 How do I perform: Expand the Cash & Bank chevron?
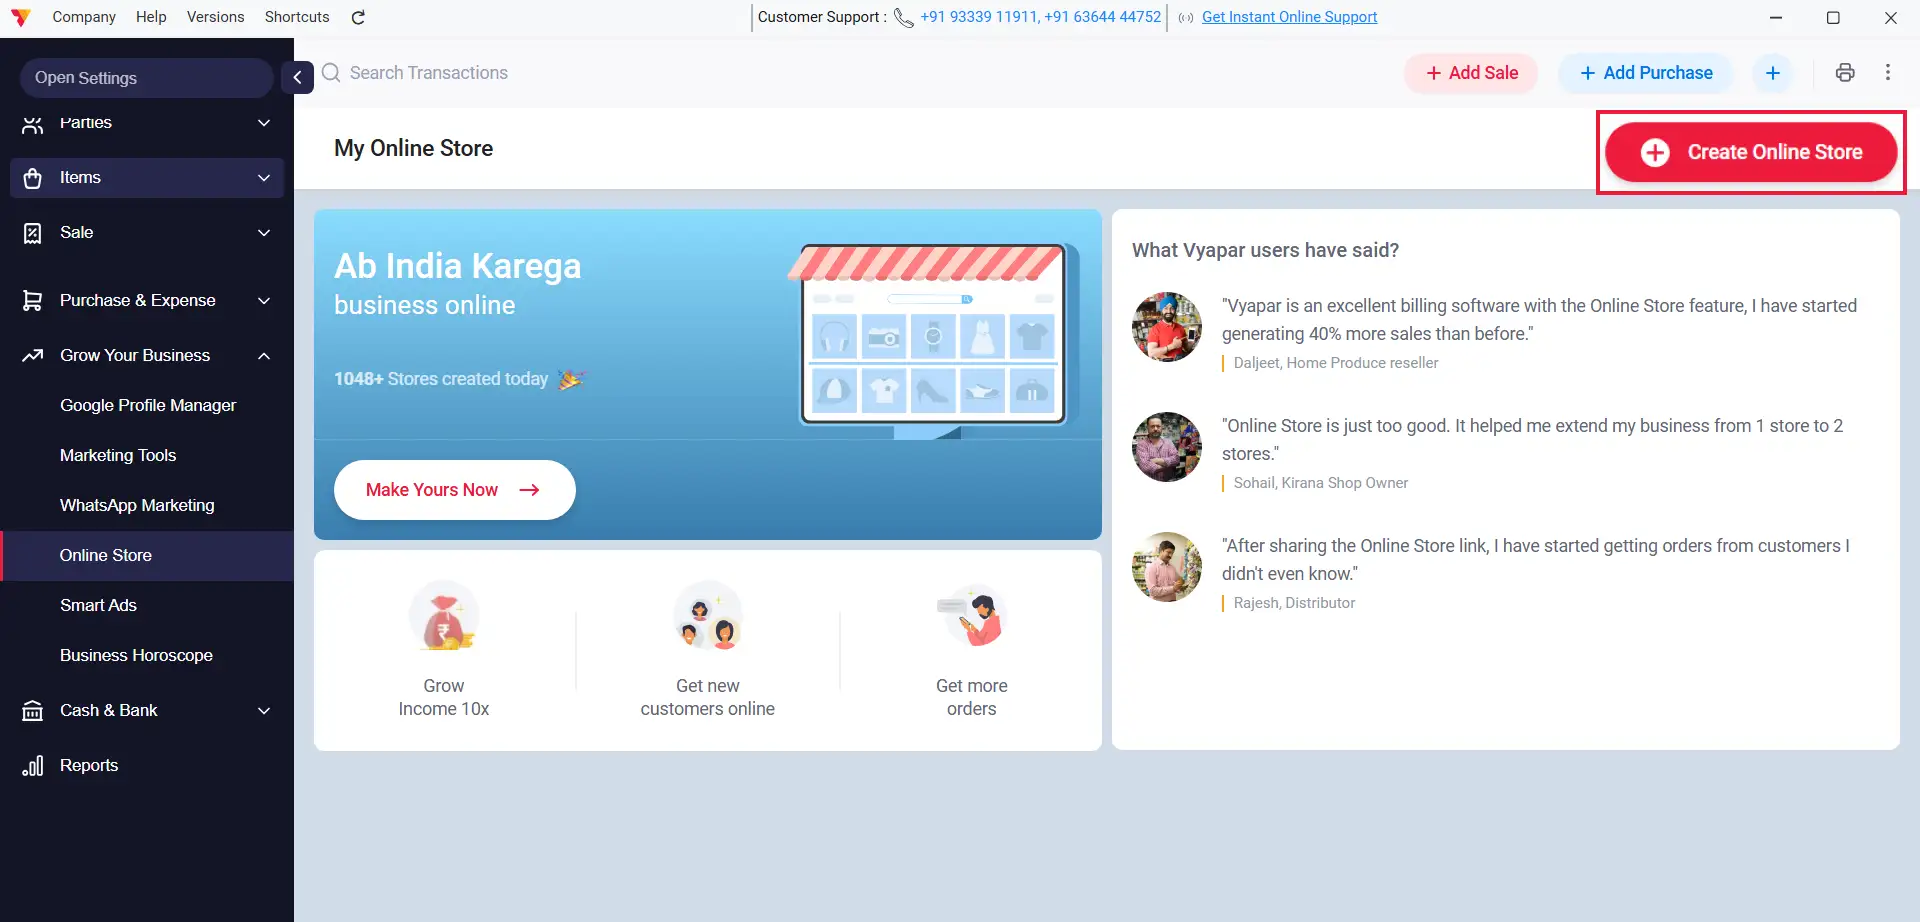(x=264, y=711)
